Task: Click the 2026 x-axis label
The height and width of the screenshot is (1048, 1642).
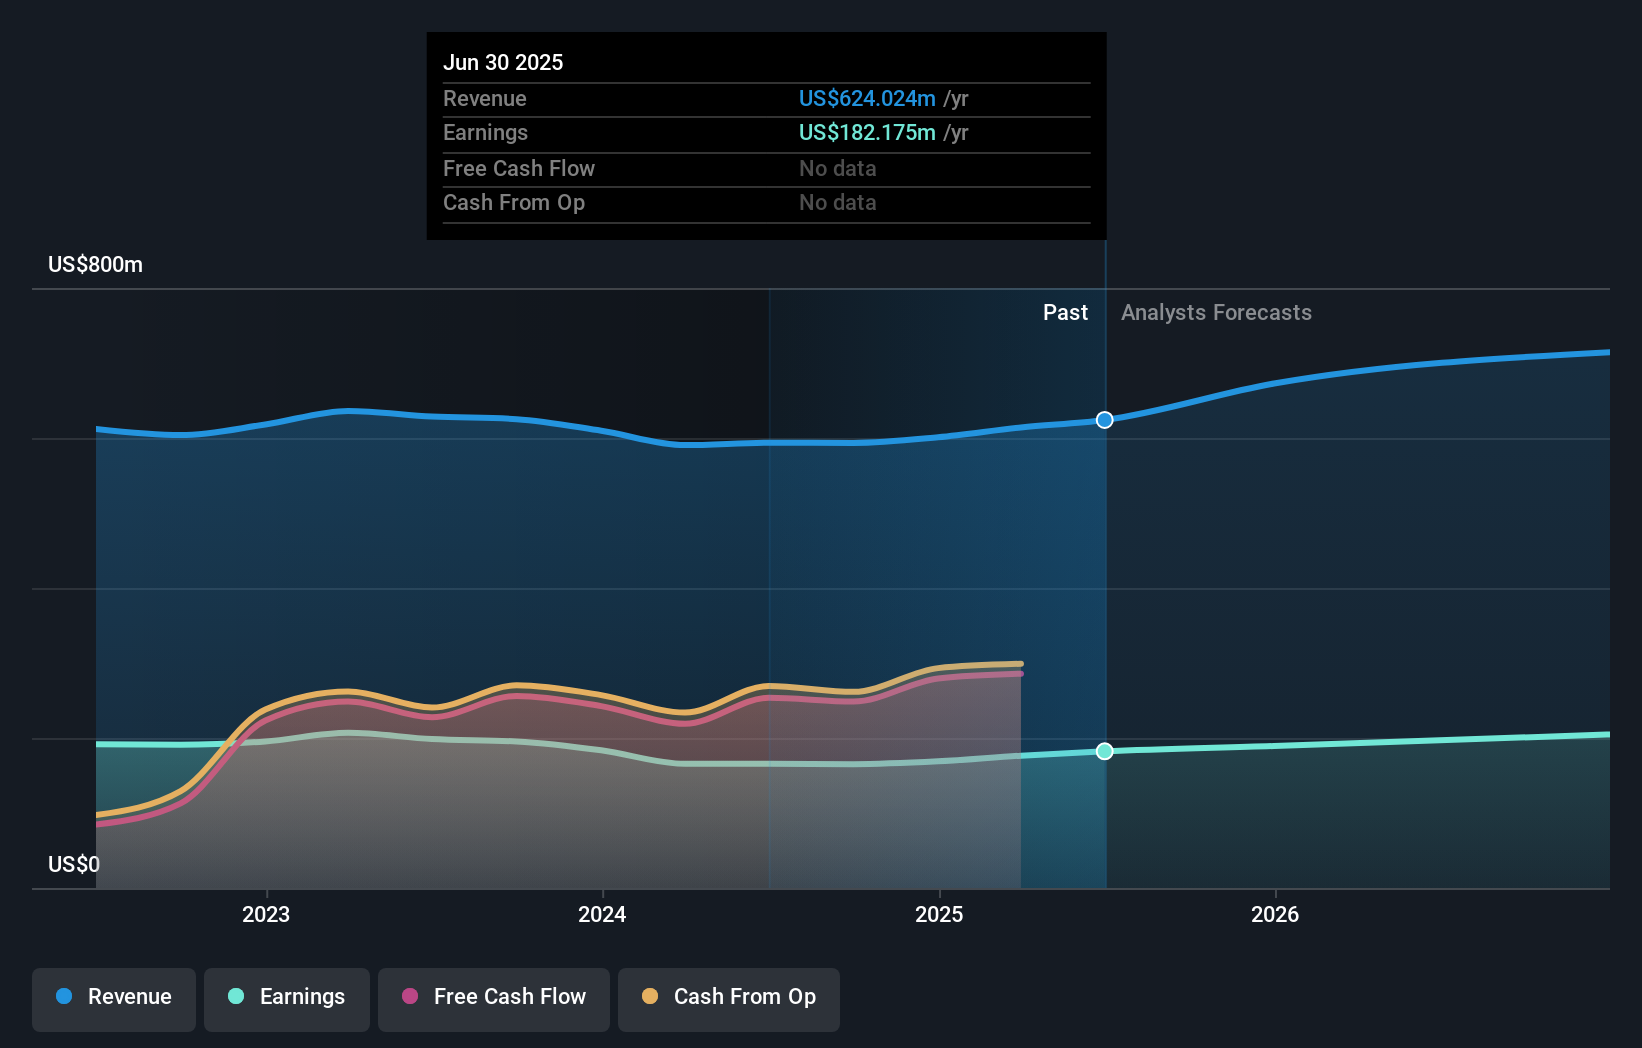Action: tap(1275, 914)
